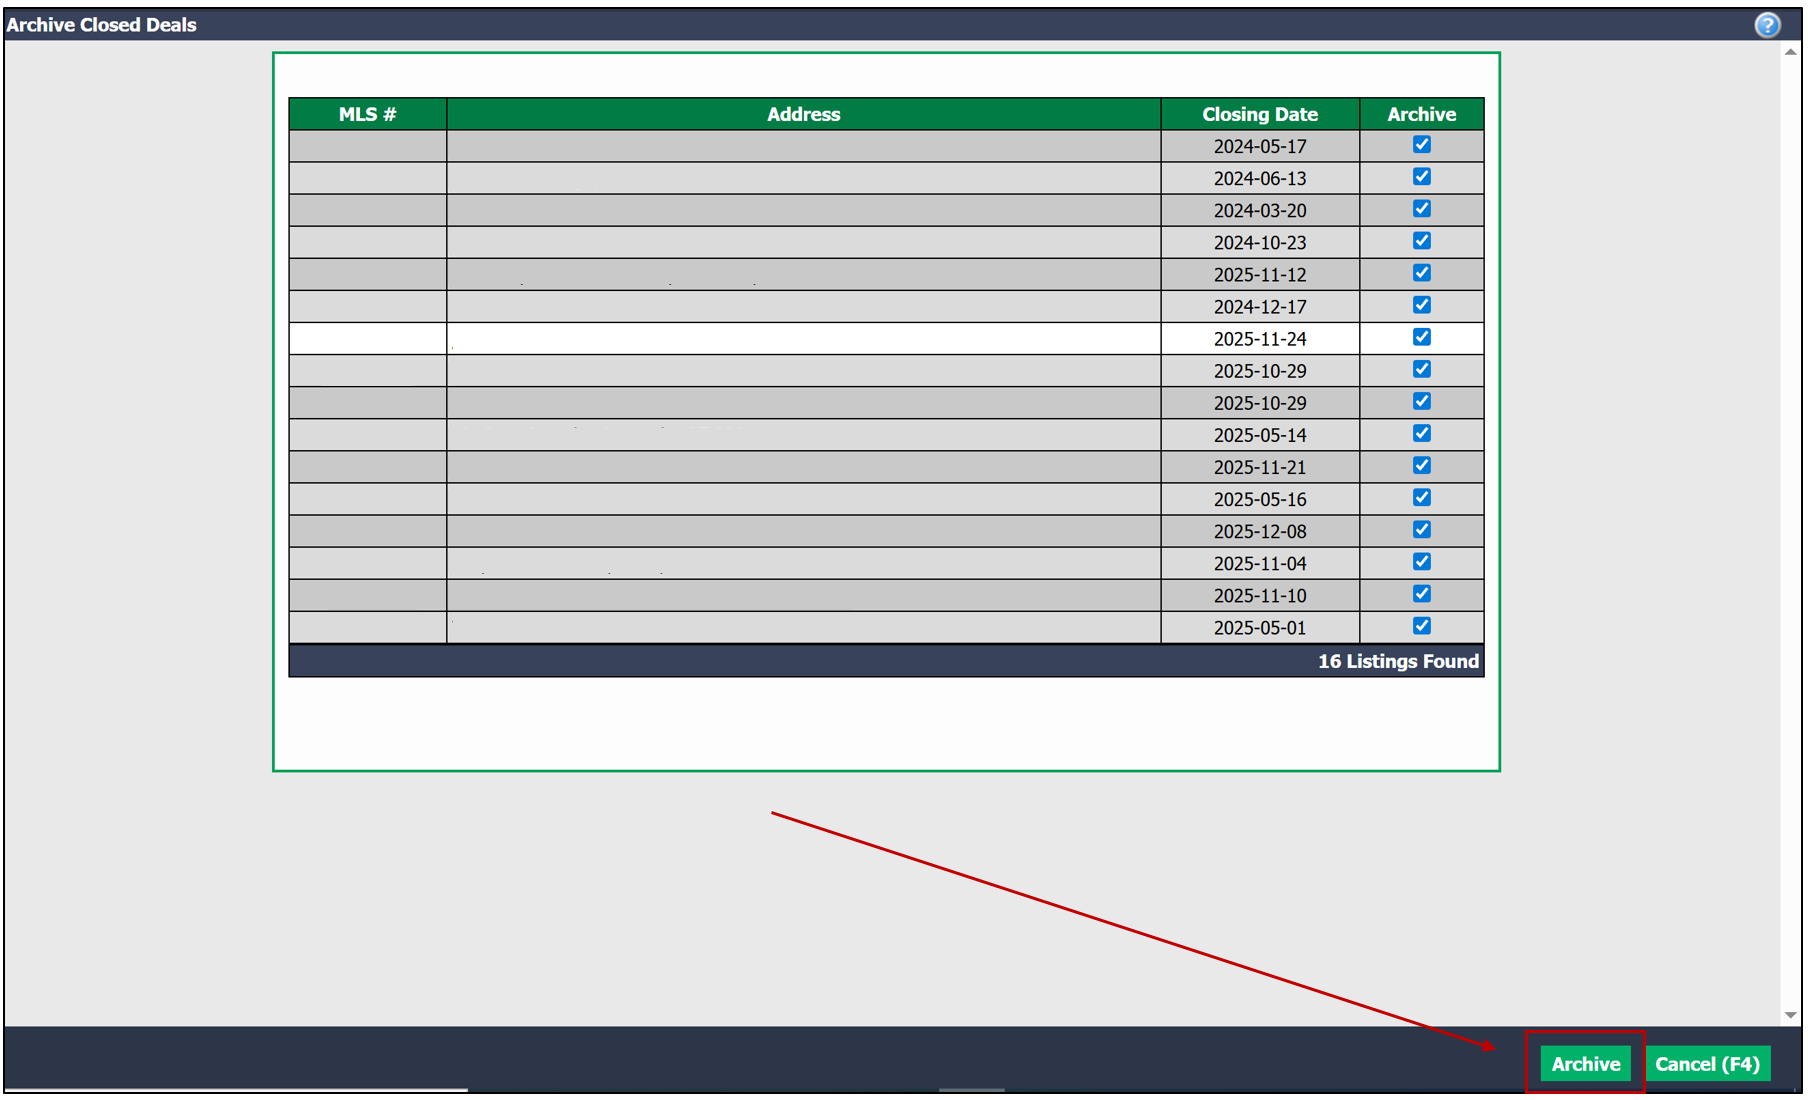Click the MLS # column header
This screenshot has width=1808, height=1100.
[x=367, y=114]
